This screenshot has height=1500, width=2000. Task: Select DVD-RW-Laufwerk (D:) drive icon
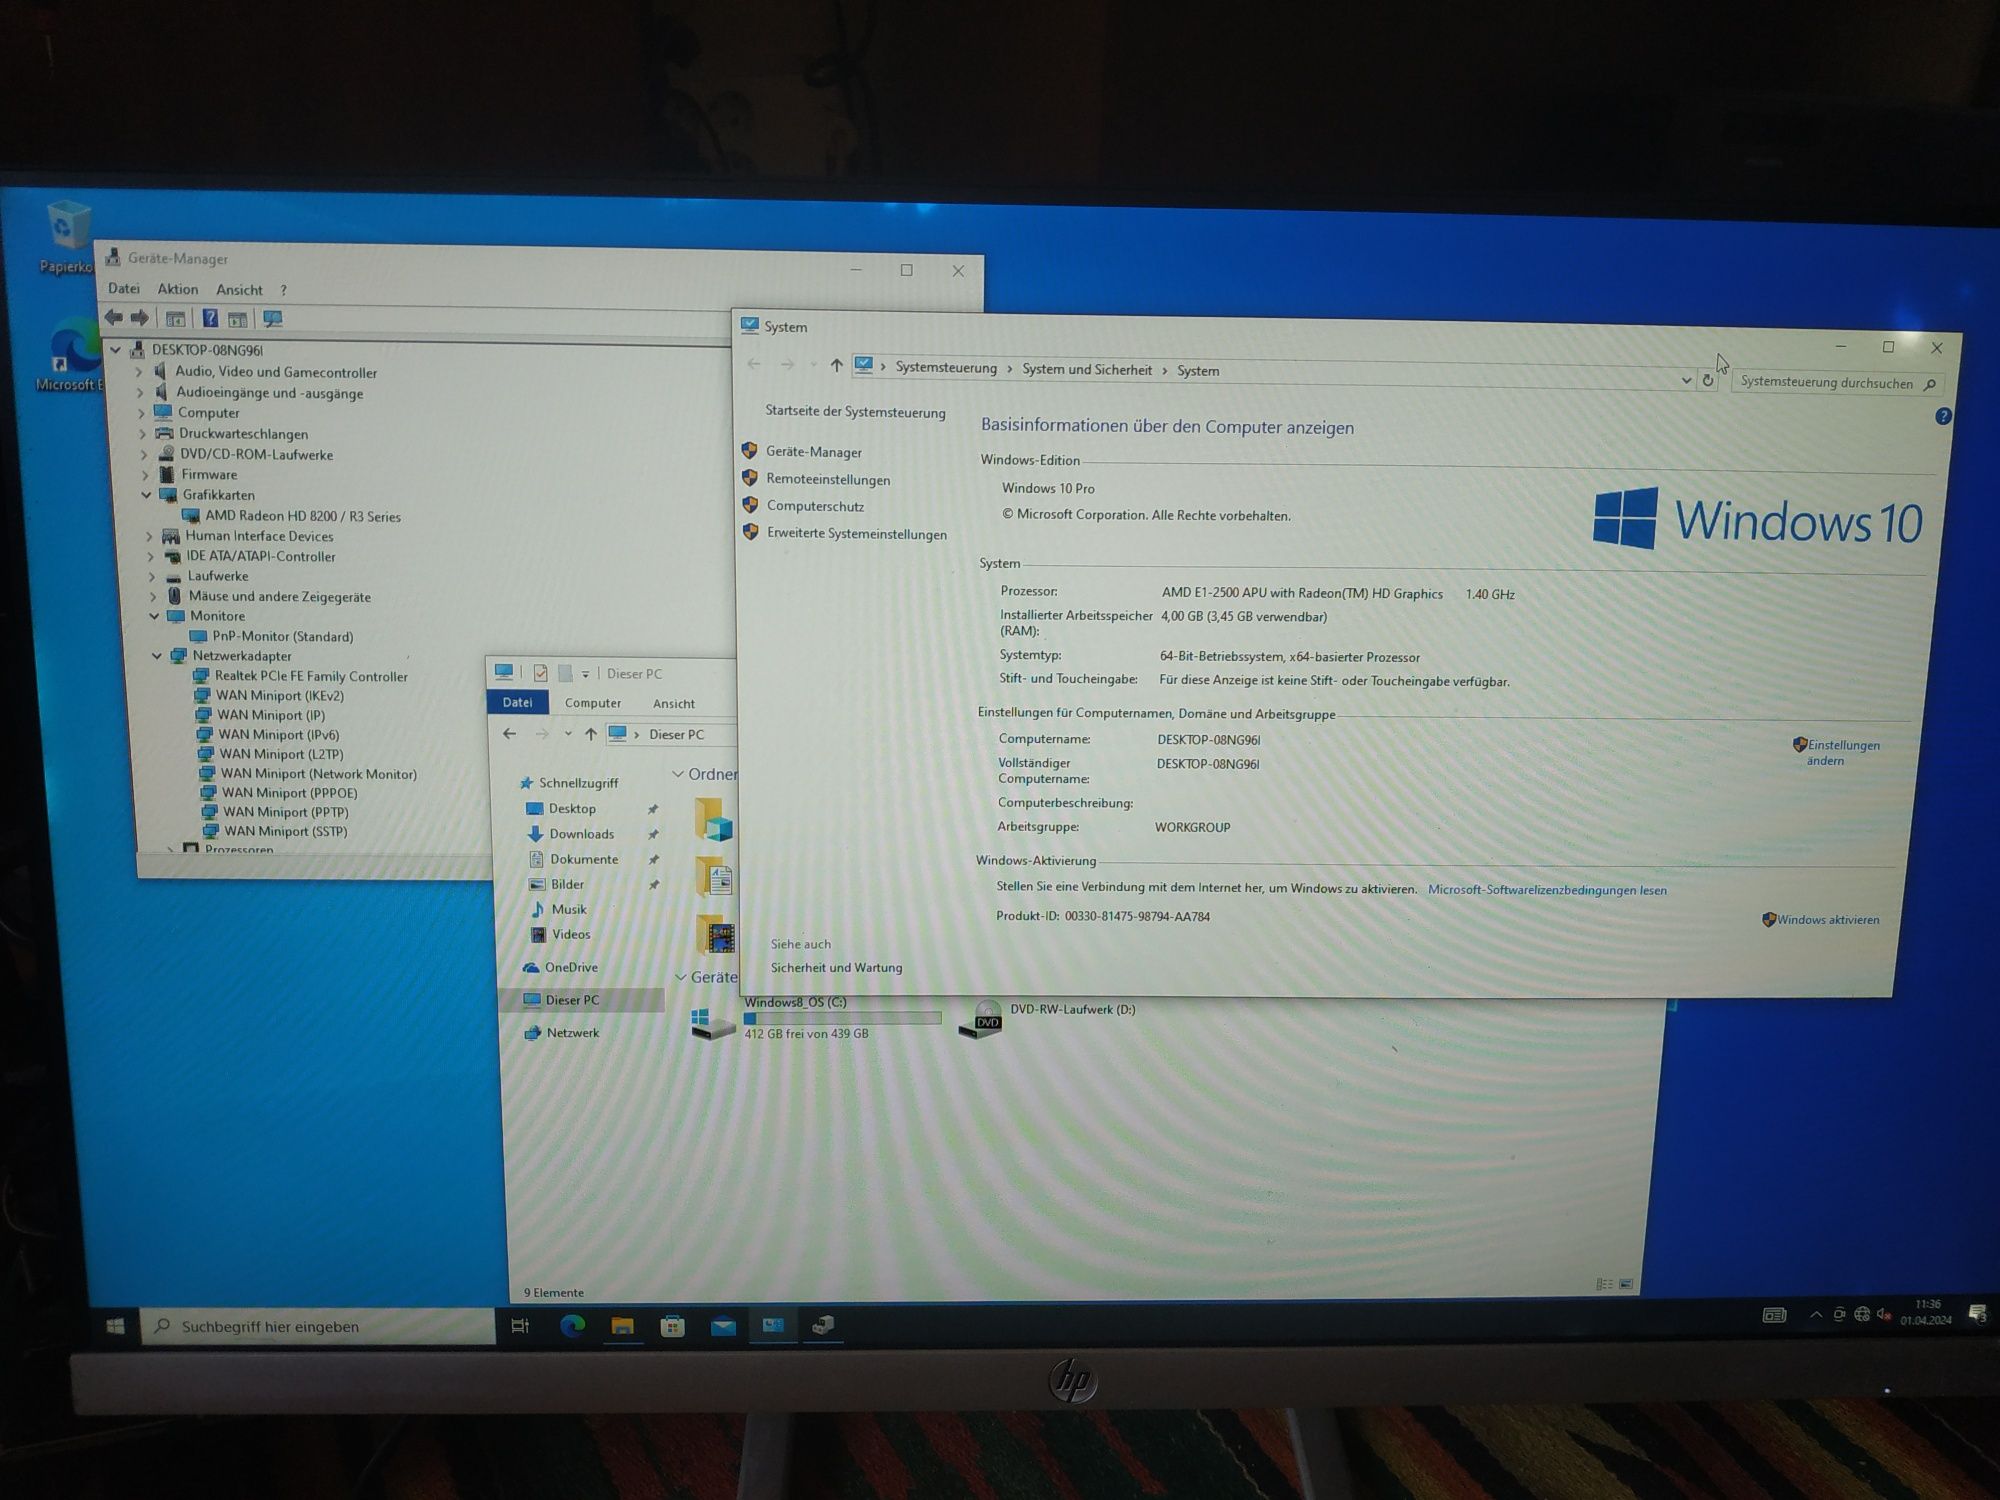click(980, 1020)
